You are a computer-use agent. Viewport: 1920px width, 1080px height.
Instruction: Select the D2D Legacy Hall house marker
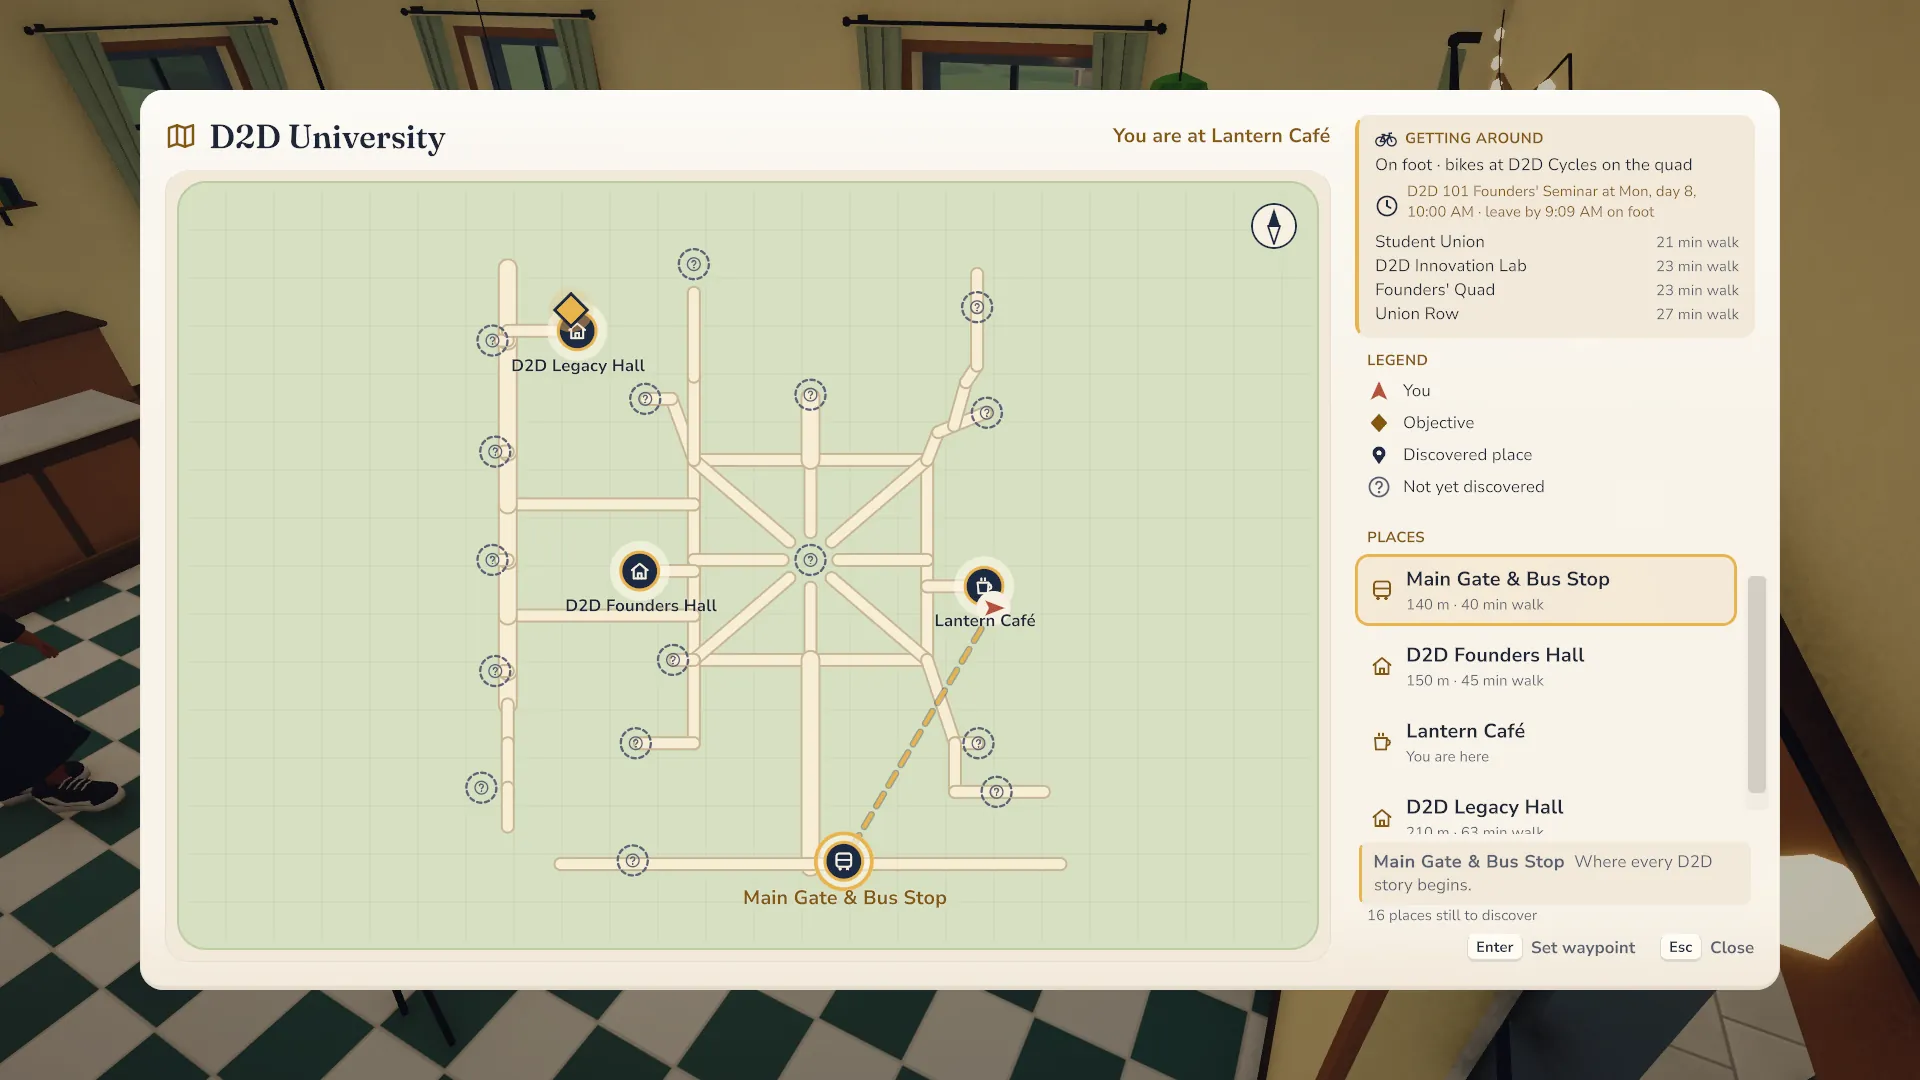click(577, 332)
